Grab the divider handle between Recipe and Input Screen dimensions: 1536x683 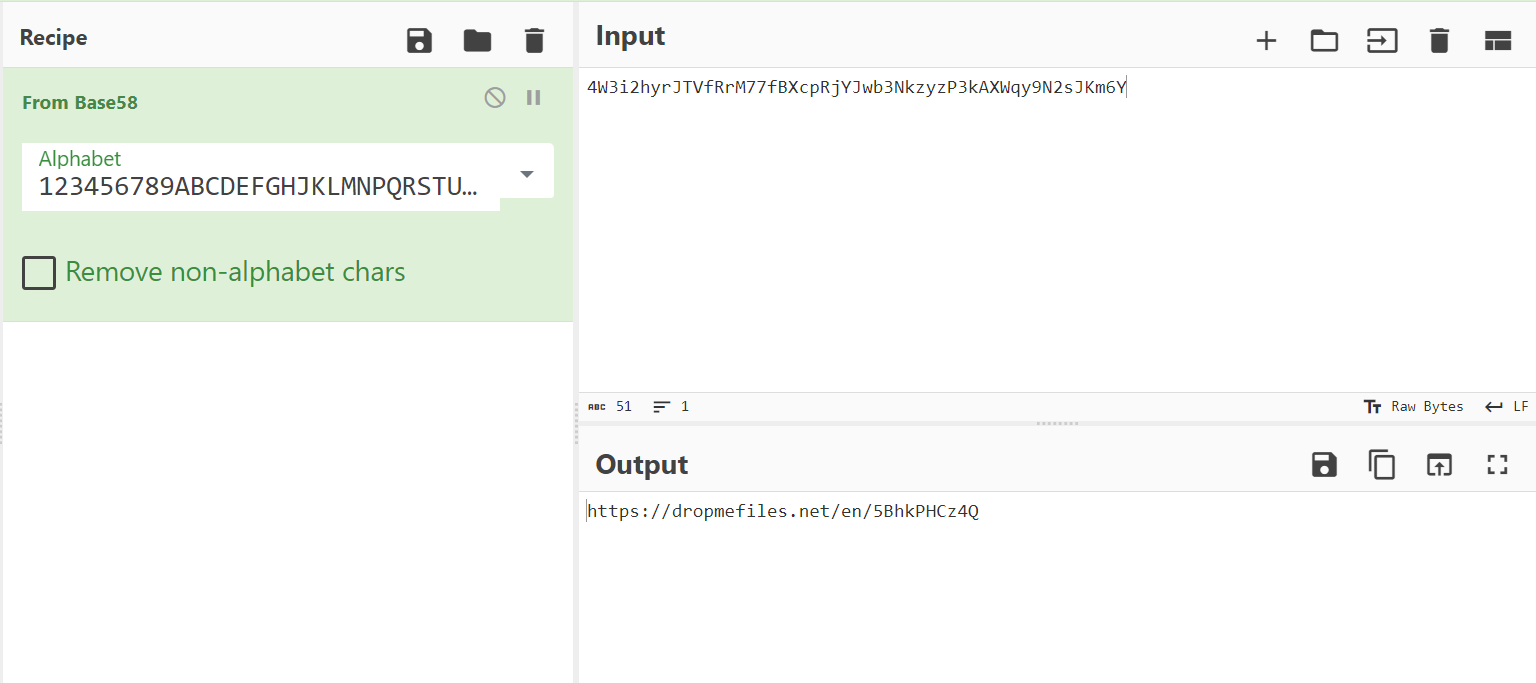(576, 423)
